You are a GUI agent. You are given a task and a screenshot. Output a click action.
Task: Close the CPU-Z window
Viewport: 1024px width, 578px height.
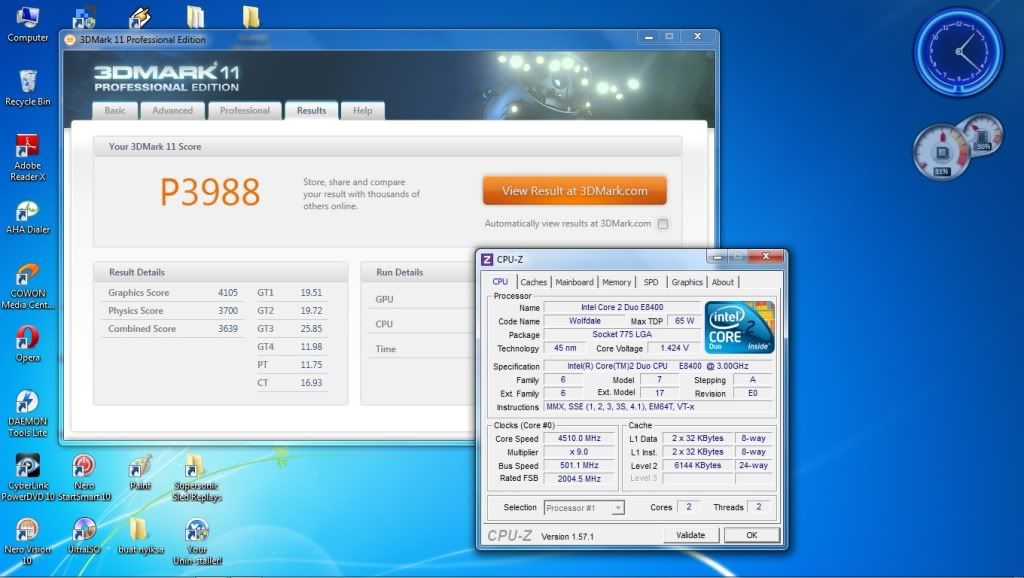pos(766,257)
